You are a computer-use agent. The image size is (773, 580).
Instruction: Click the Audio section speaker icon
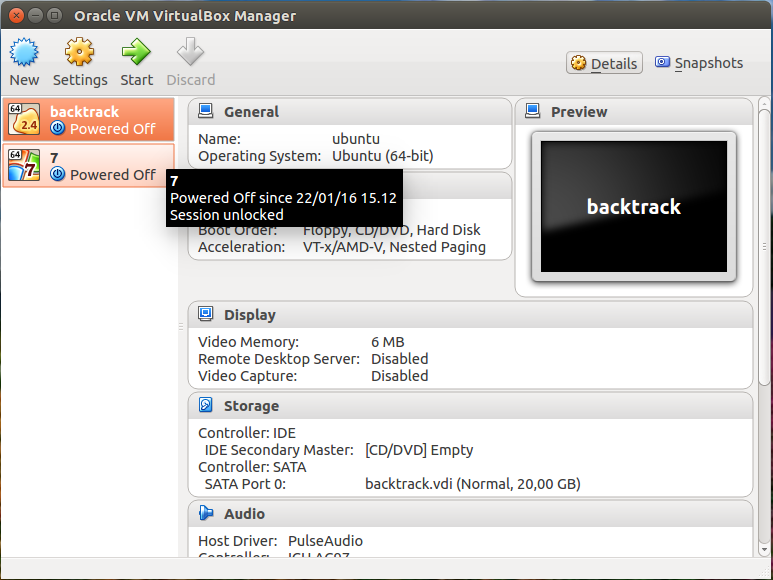tap(206, 513)
